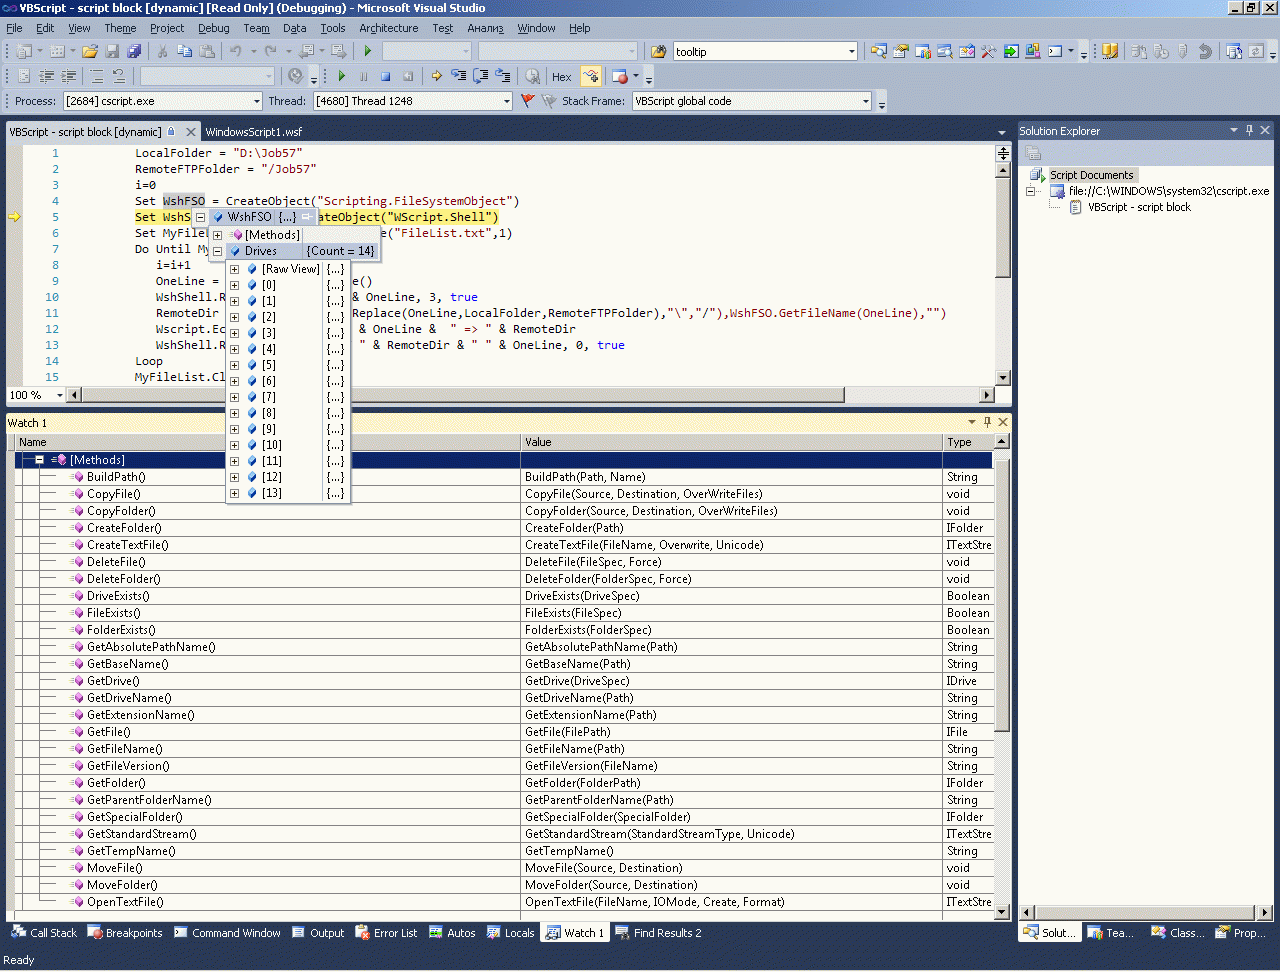Screen dimensions: 1280x972
Task: Switch to the Class View tab
Action: coord(1176,933)
